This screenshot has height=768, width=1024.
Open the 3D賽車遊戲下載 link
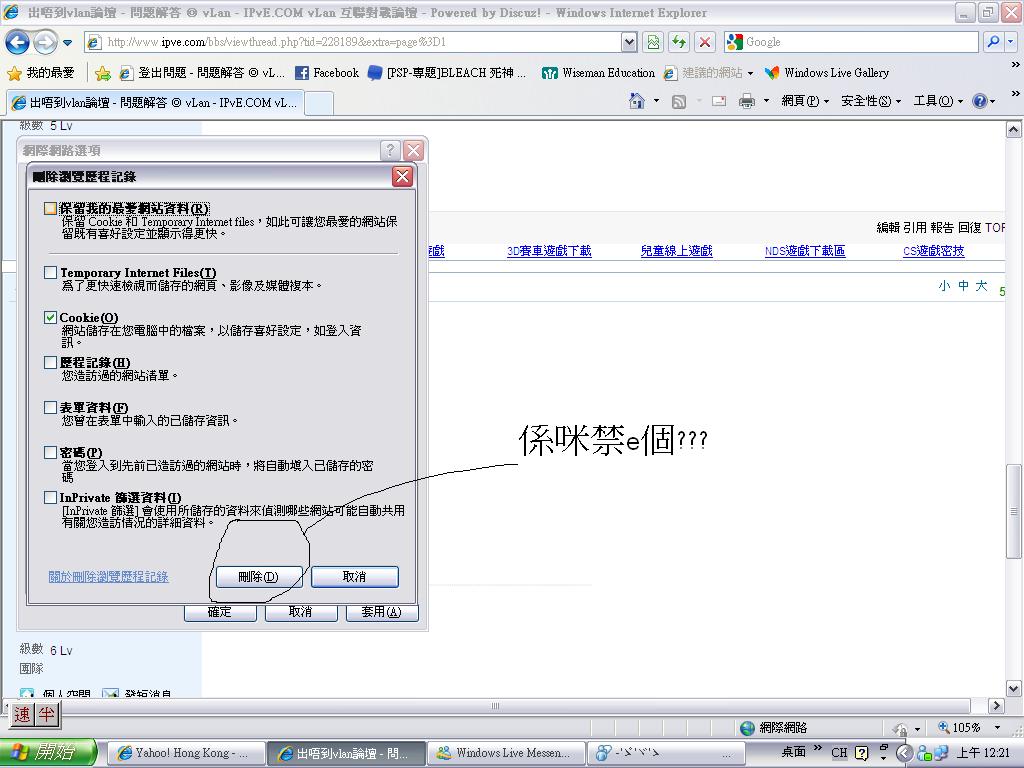click(x=549, y=251)
